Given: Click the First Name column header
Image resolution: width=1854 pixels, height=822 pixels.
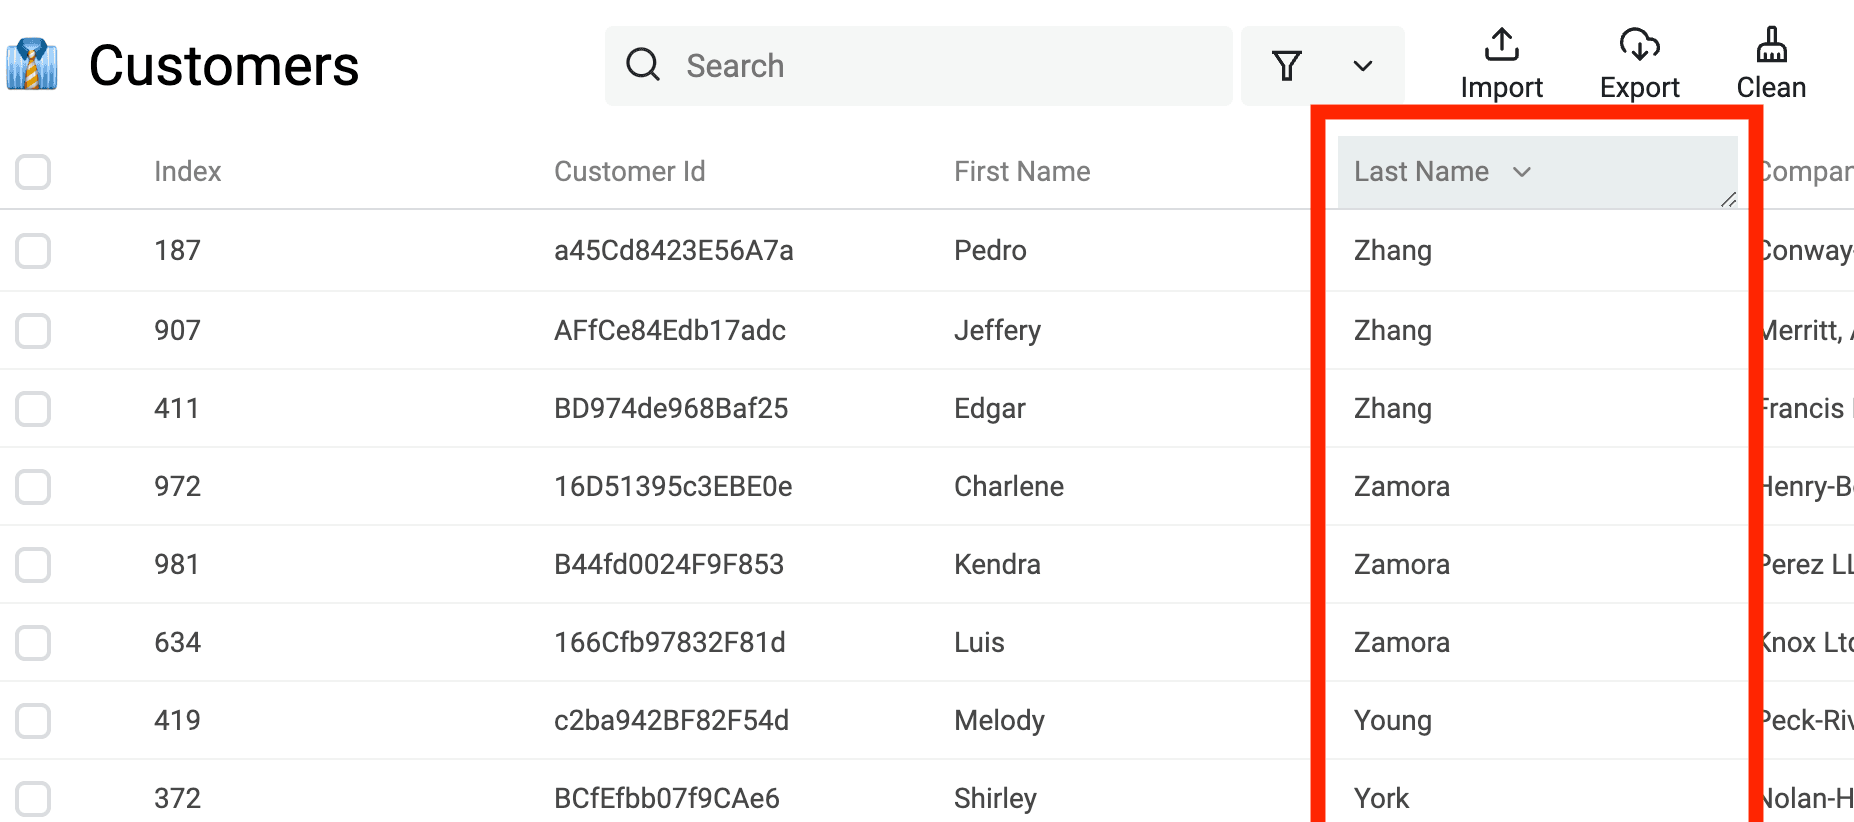Looking at the screenshot, I should click(1021, 172).
